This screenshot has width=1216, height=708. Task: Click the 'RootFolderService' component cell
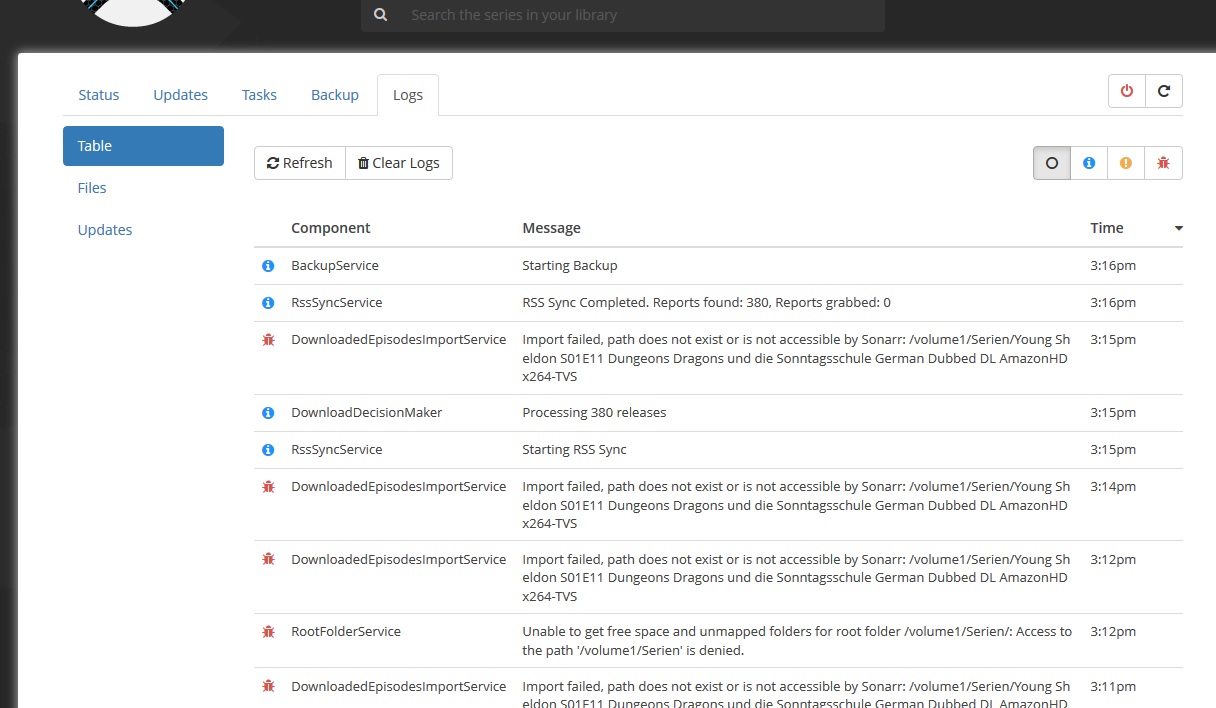click(346, 632)
